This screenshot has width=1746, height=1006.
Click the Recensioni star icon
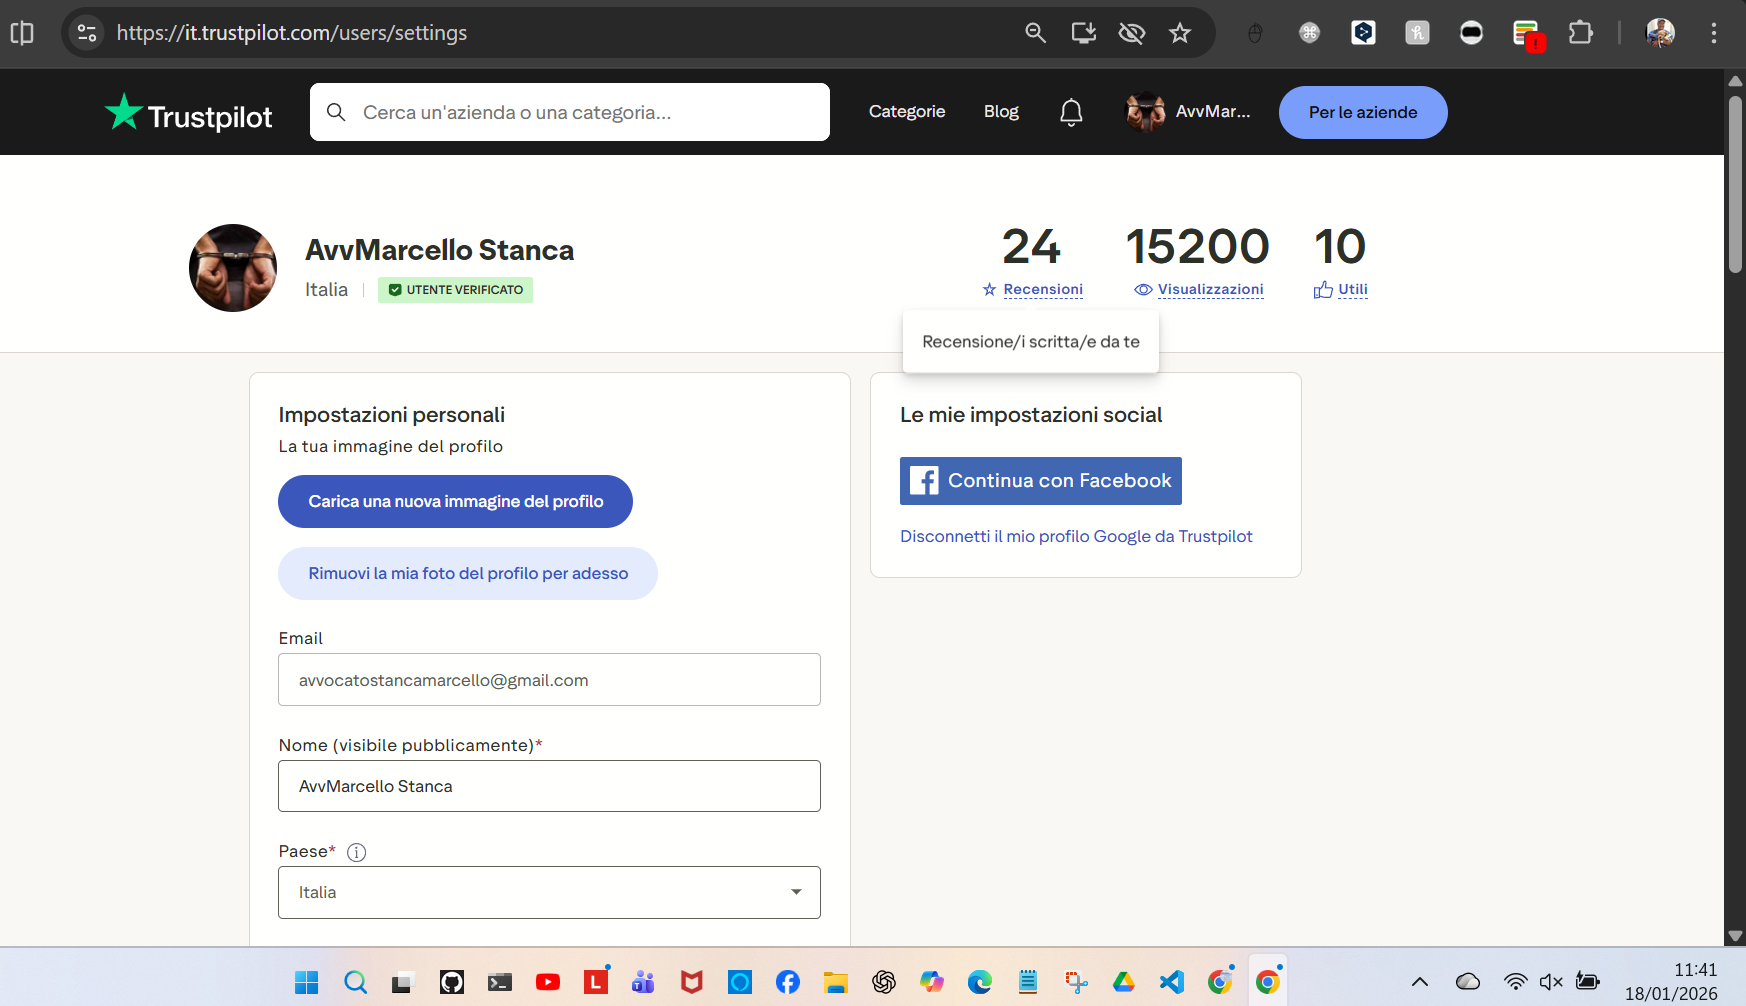pos(987,289)
